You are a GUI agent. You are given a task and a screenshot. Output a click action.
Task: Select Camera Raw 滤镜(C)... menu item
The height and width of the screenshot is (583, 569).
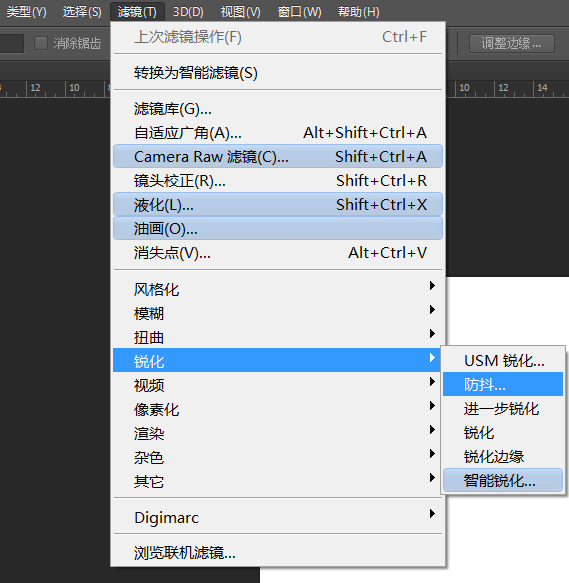pyautogui.click(x=278, y=157)
